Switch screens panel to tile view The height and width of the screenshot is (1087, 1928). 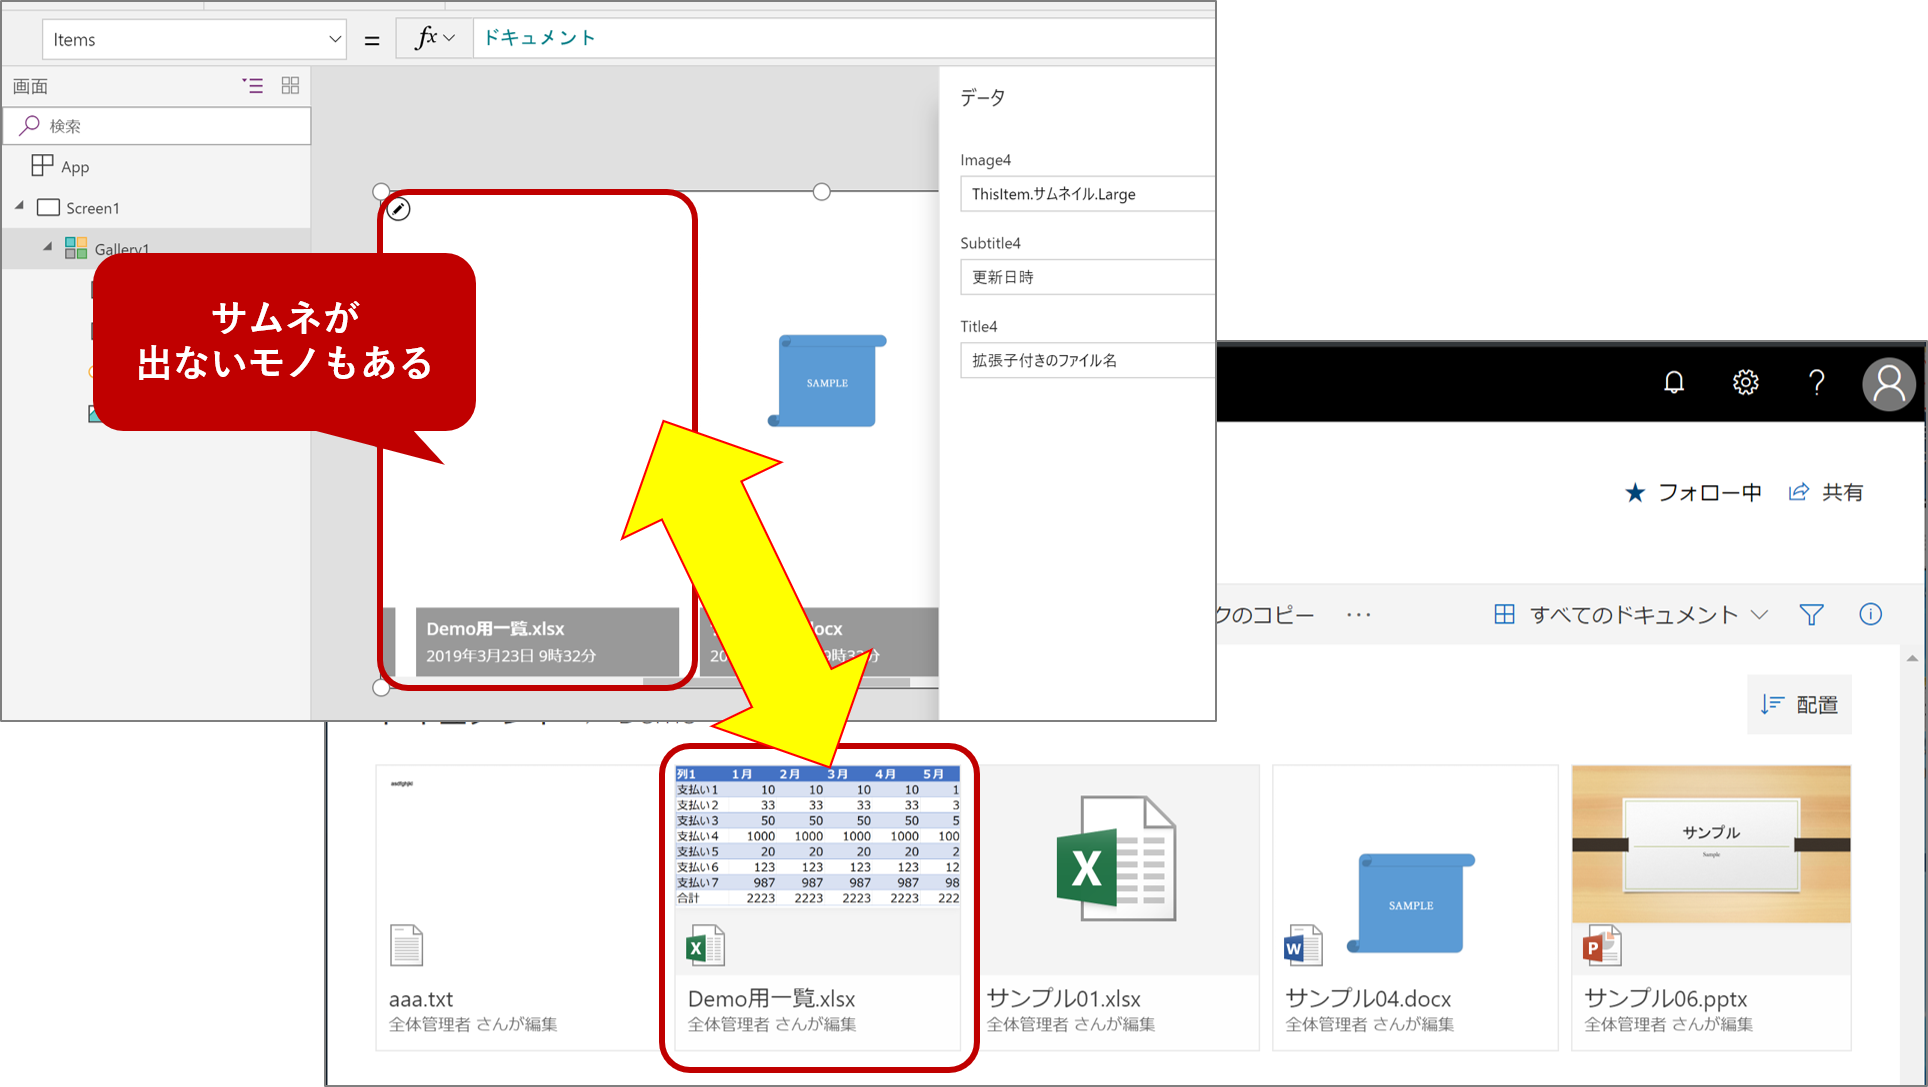tap(290, 86)
